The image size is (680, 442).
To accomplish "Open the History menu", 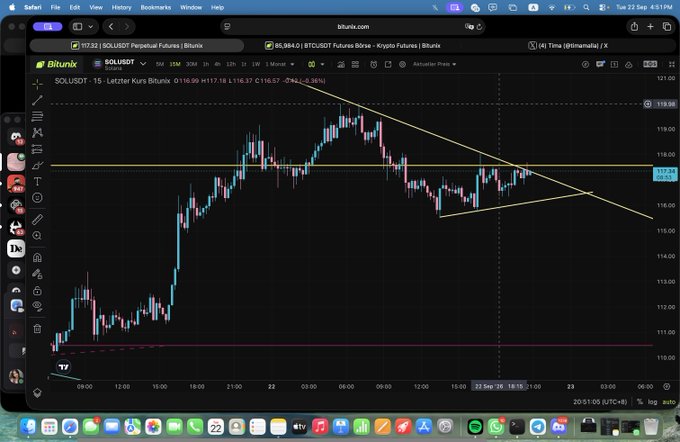I will pyautogui.click(x=121, y=7).
